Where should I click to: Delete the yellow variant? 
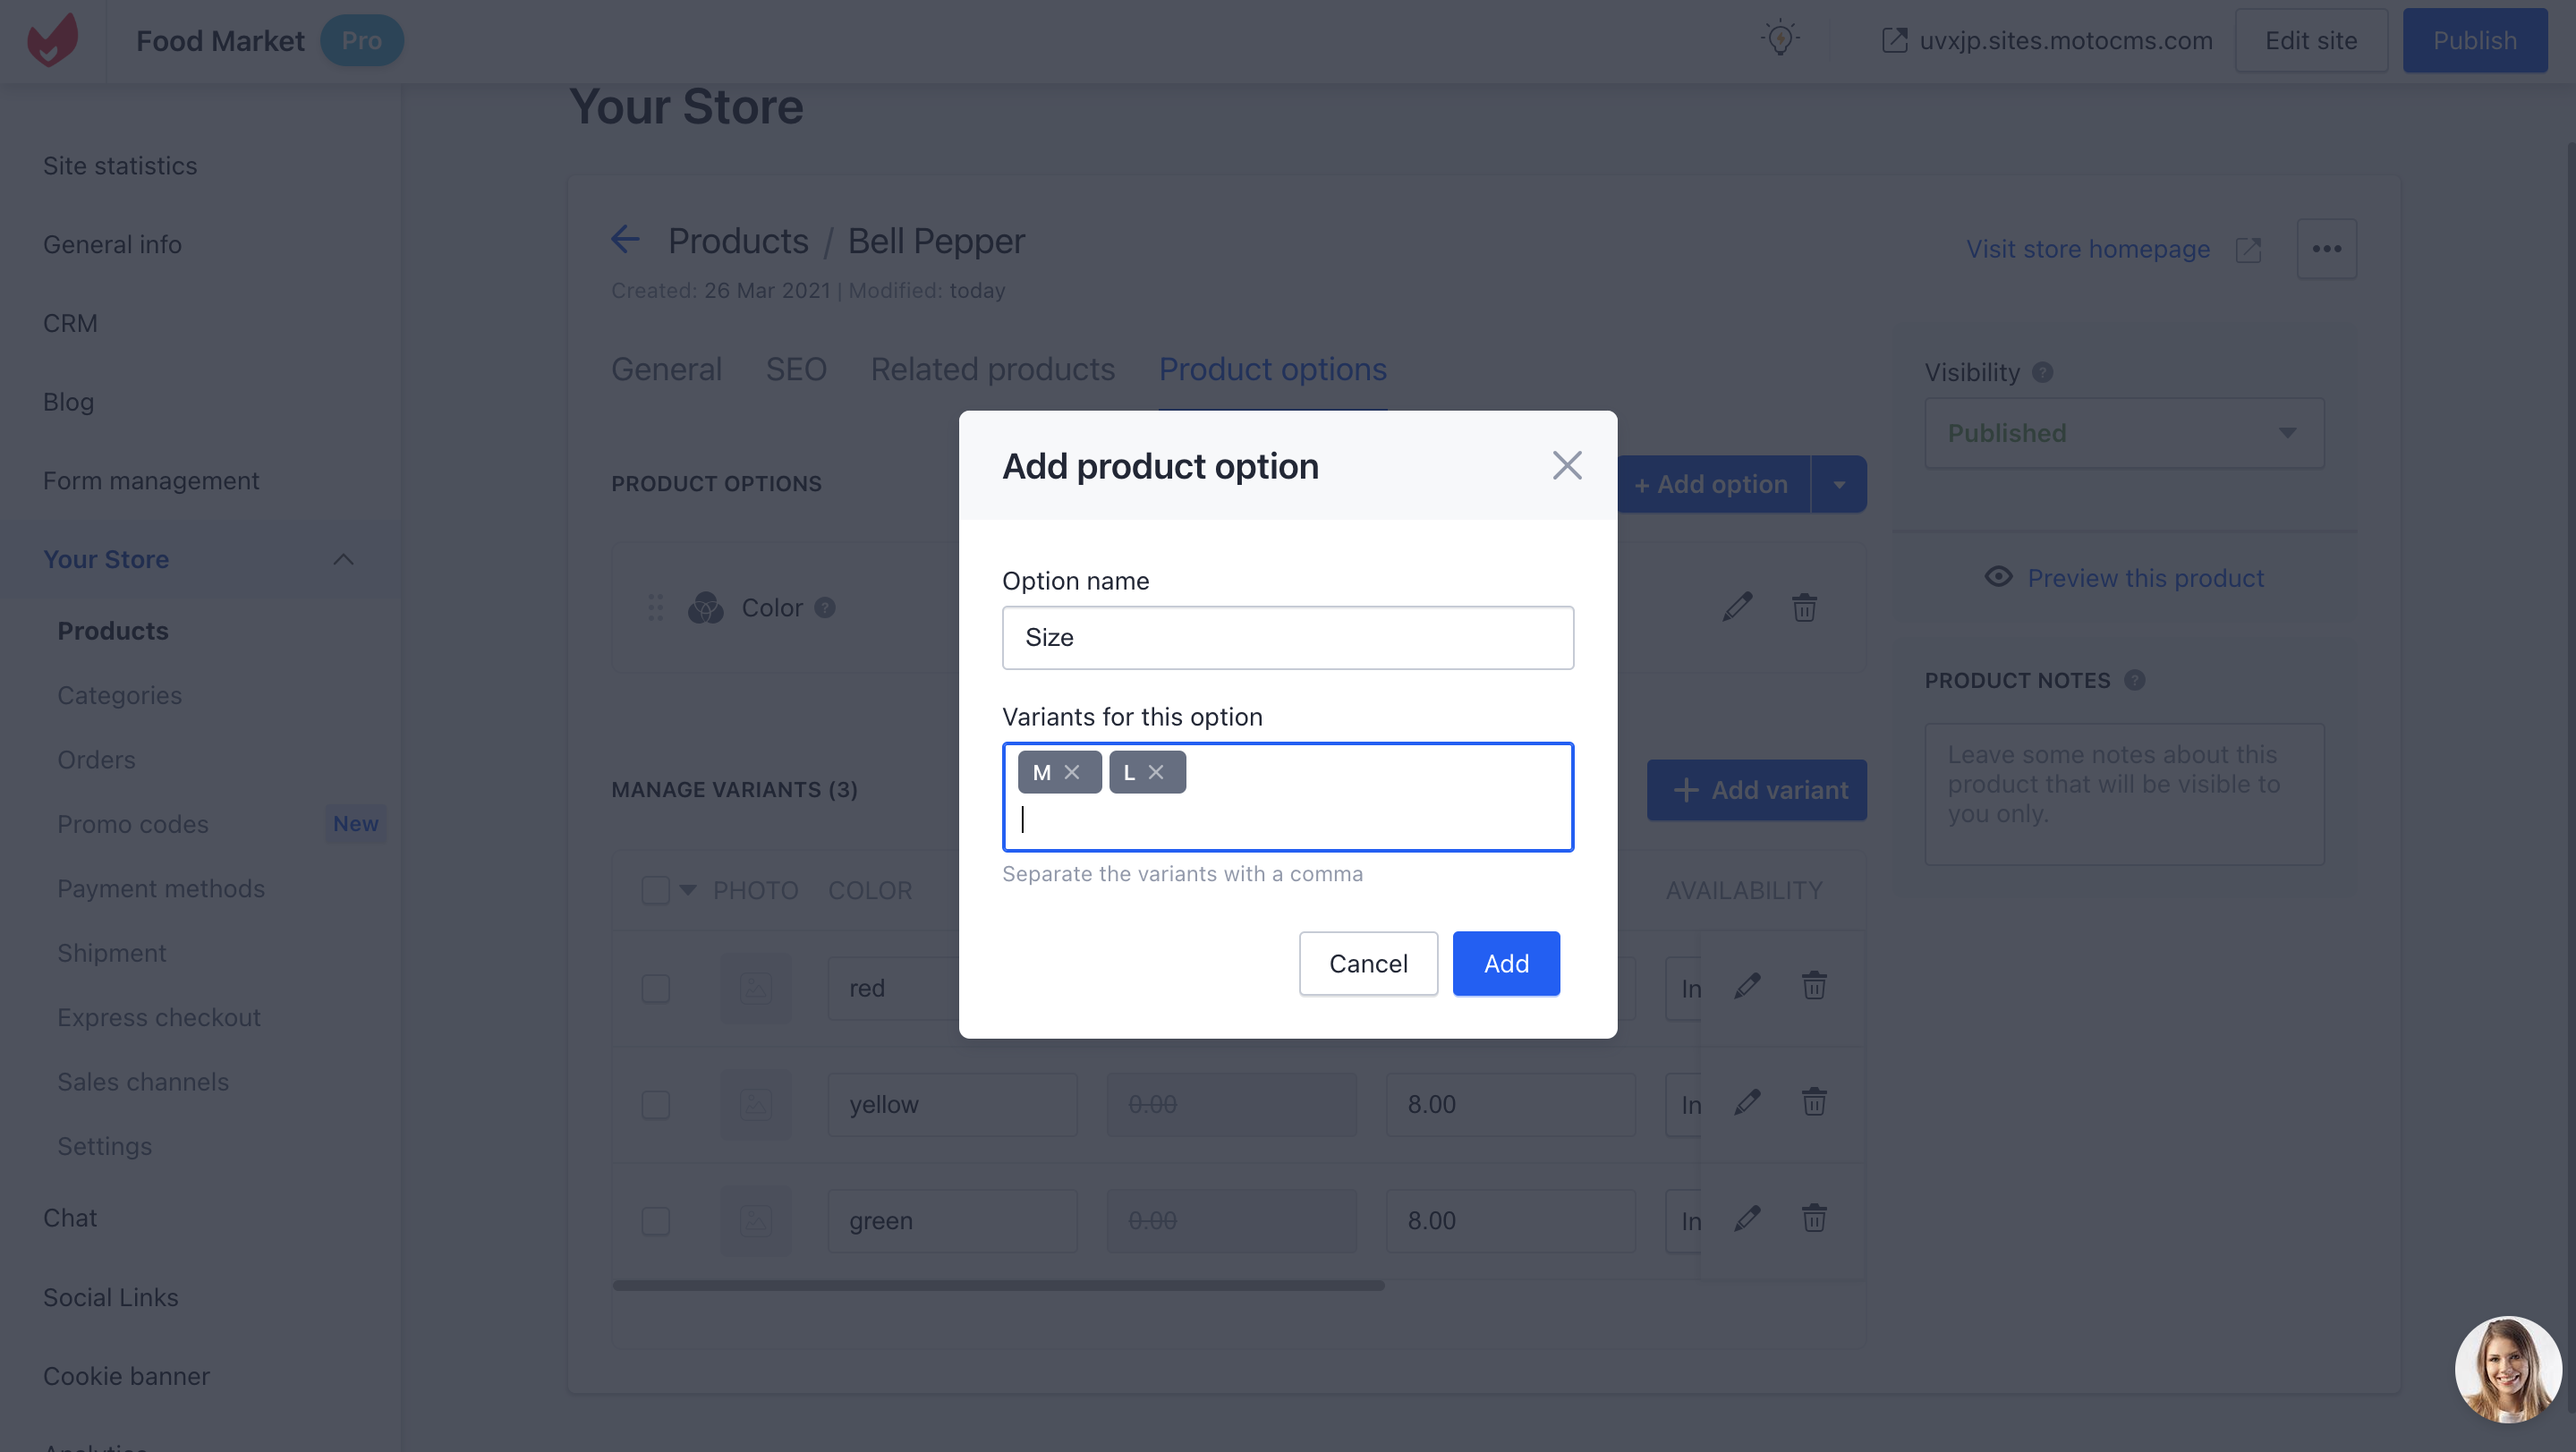point(1814,1102)
